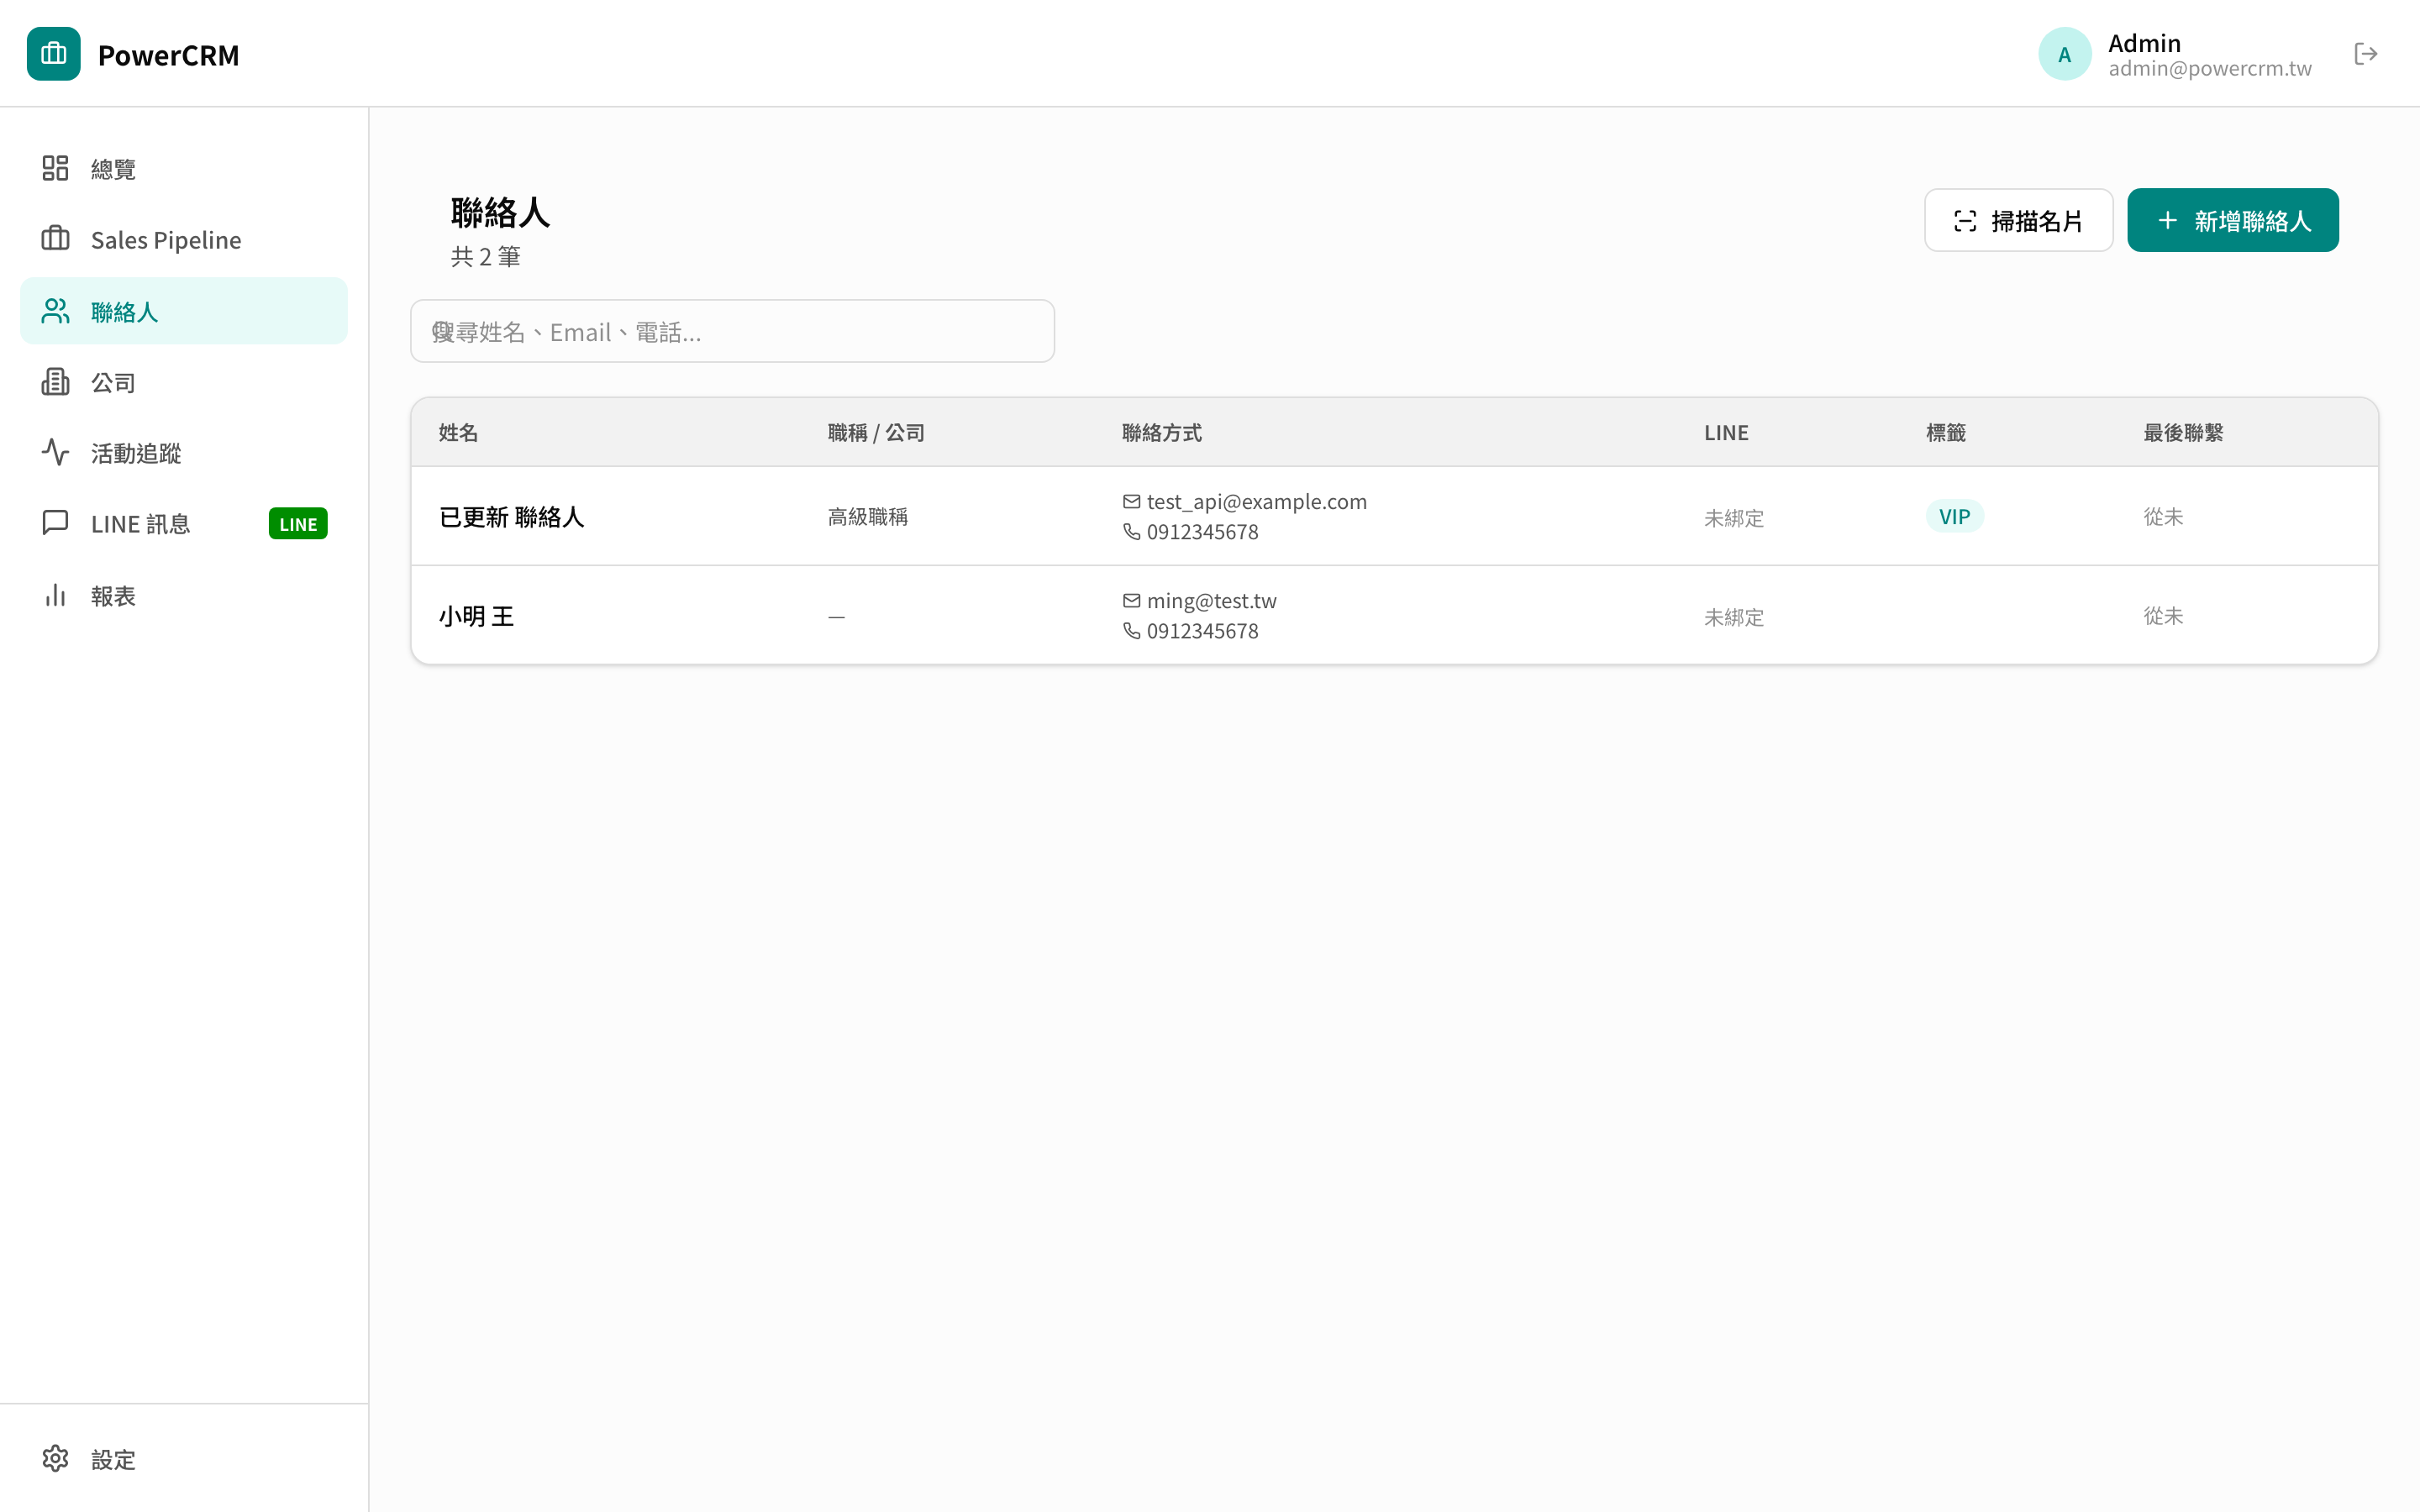
Task: Focus the contact search input field
Action: pyautogui.click(x=732, y=332)
